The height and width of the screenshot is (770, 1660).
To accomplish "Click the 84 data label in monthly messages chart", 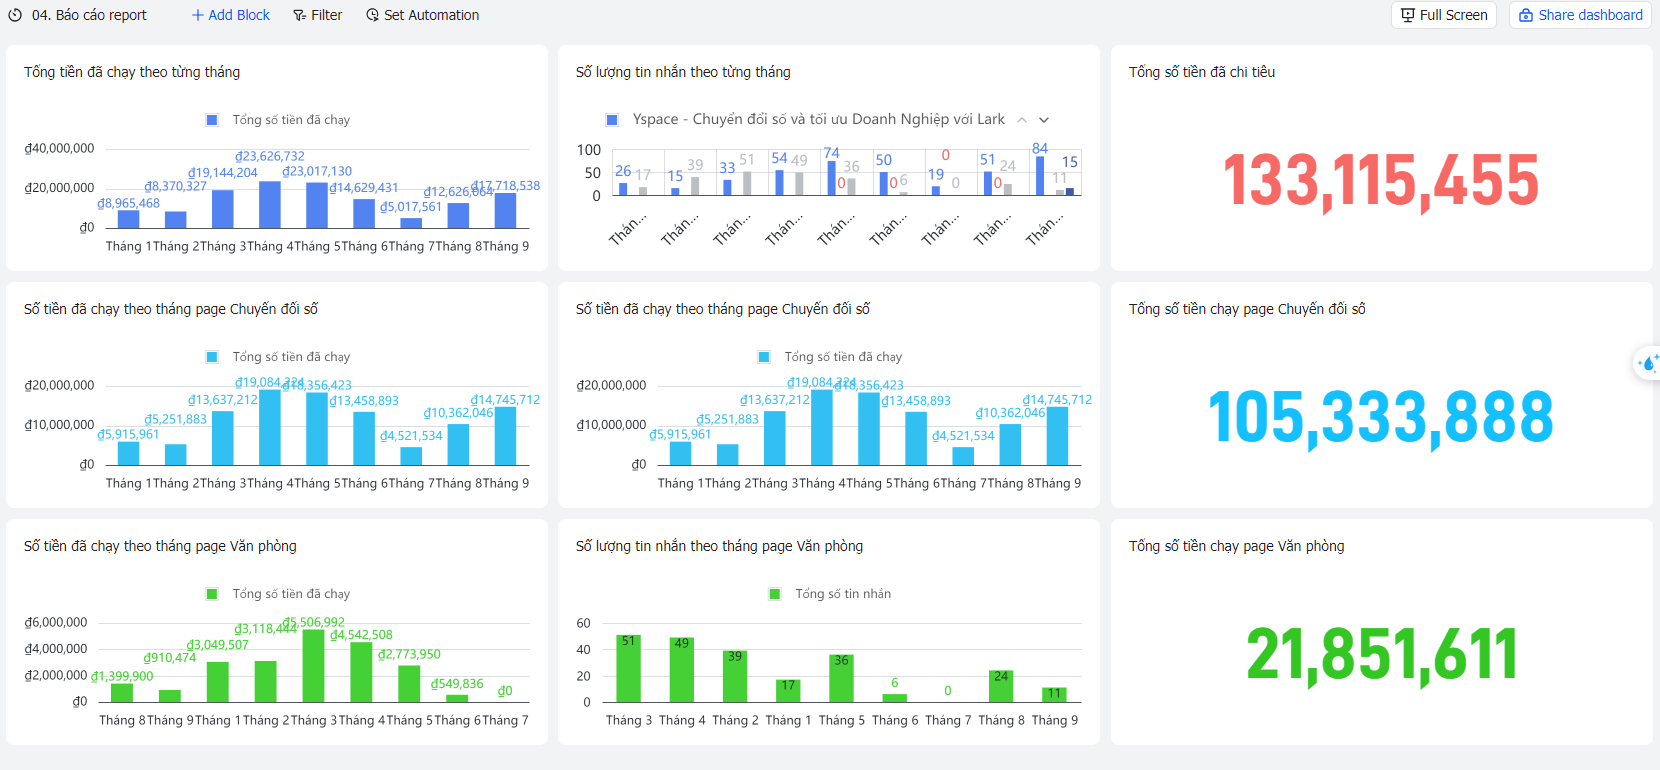I will pyautogui.click(x=1040, y=149).
